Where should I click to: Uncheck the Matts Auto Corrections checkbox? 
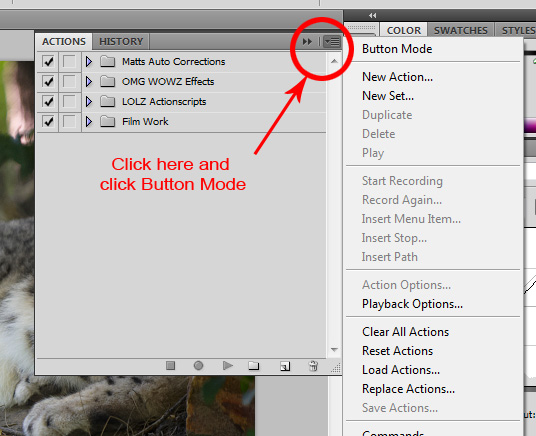[48, 62]
